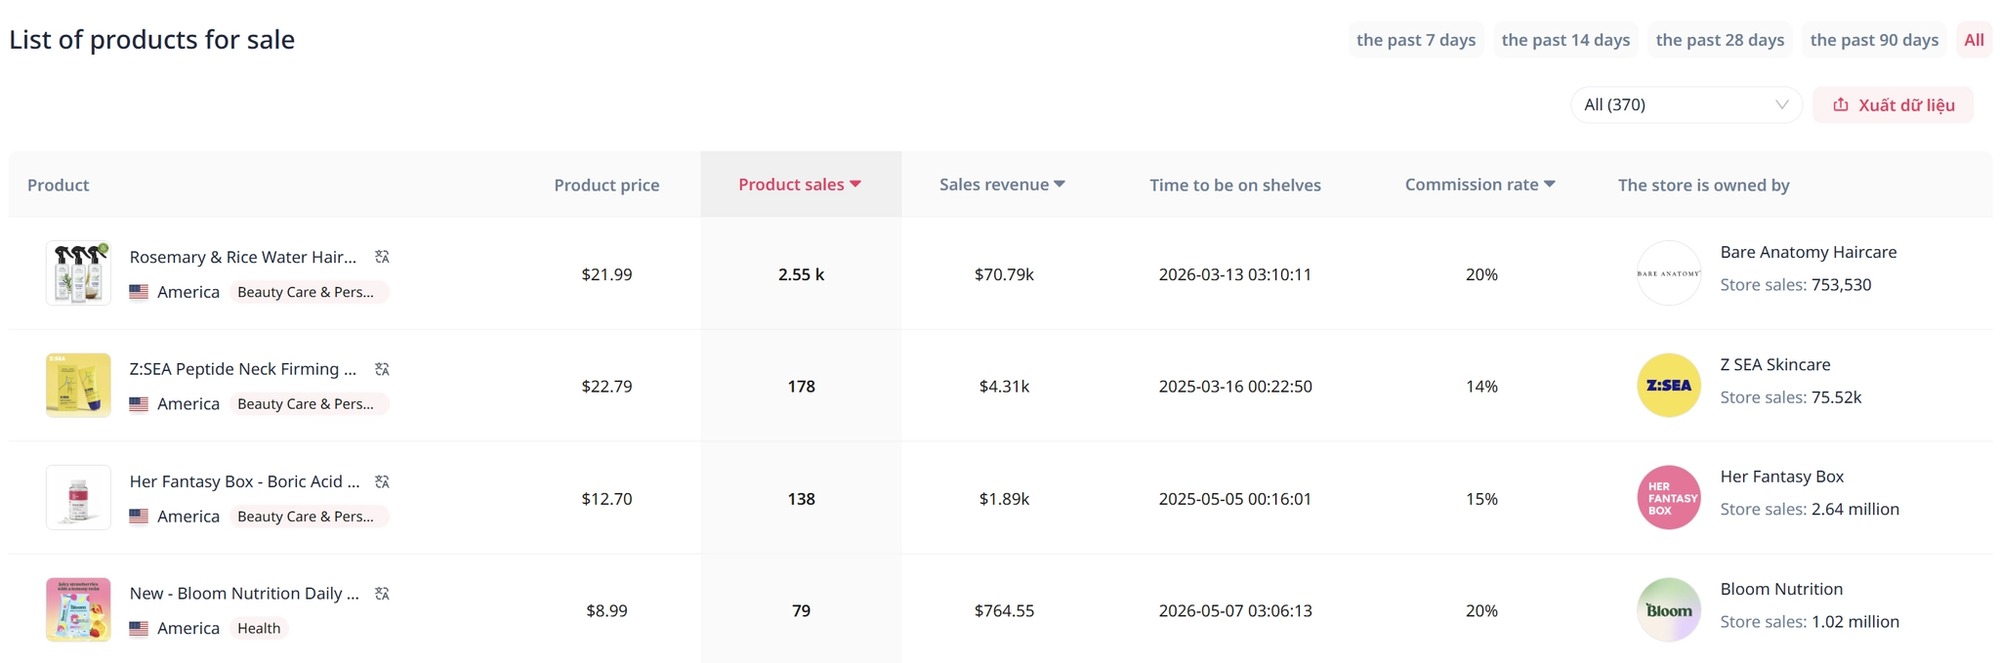This screenshot has height=663, width=2000.
Task: Switch to the past 90 days range
Action: point(1874,40)
